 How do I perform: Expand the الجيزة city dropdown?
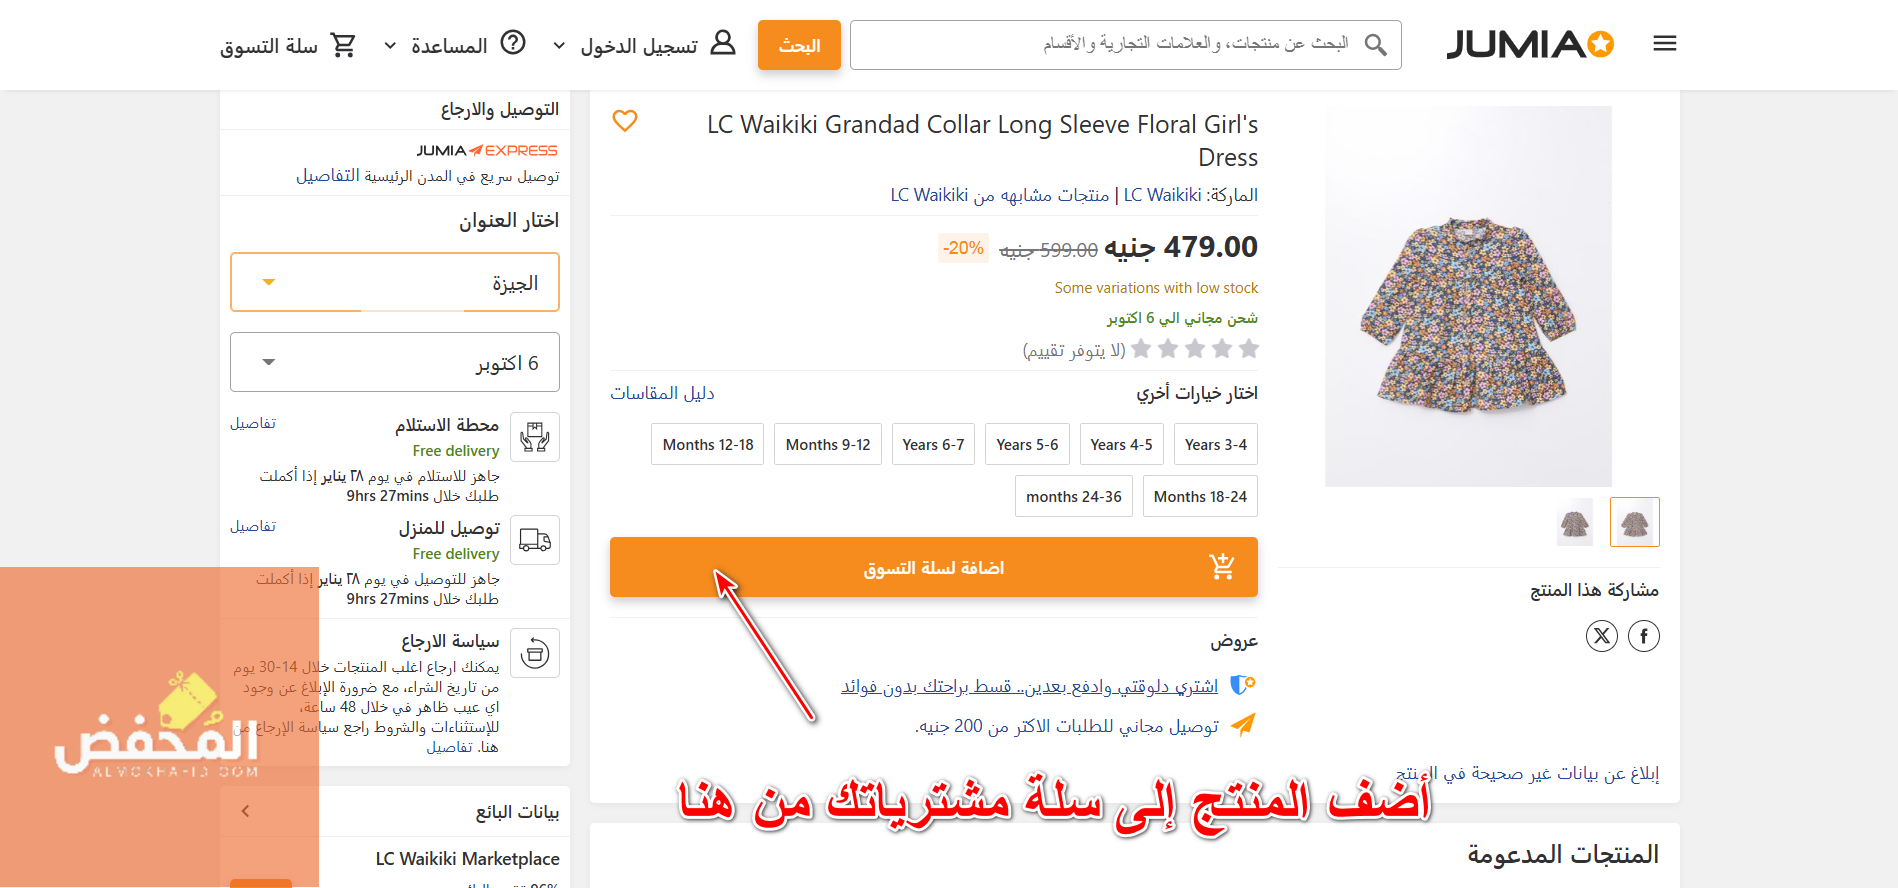pos(395,282)
